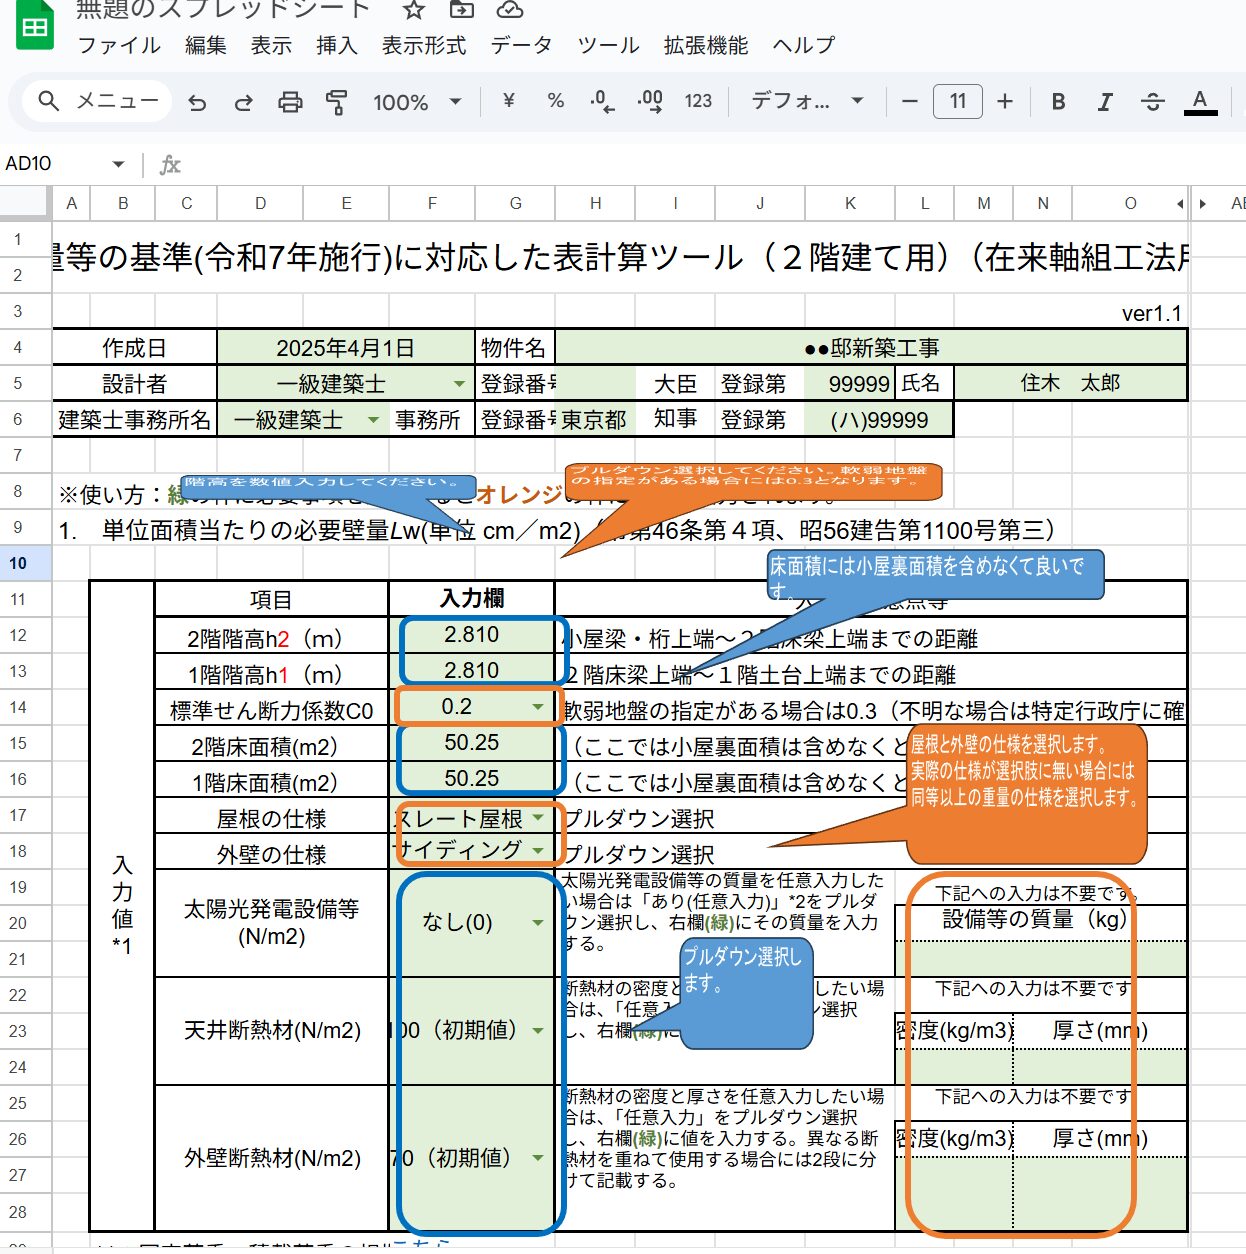The height and width of the screenshot is (1254, 1246).
Task: Decrease decimal places
Action: coord(602,101)
